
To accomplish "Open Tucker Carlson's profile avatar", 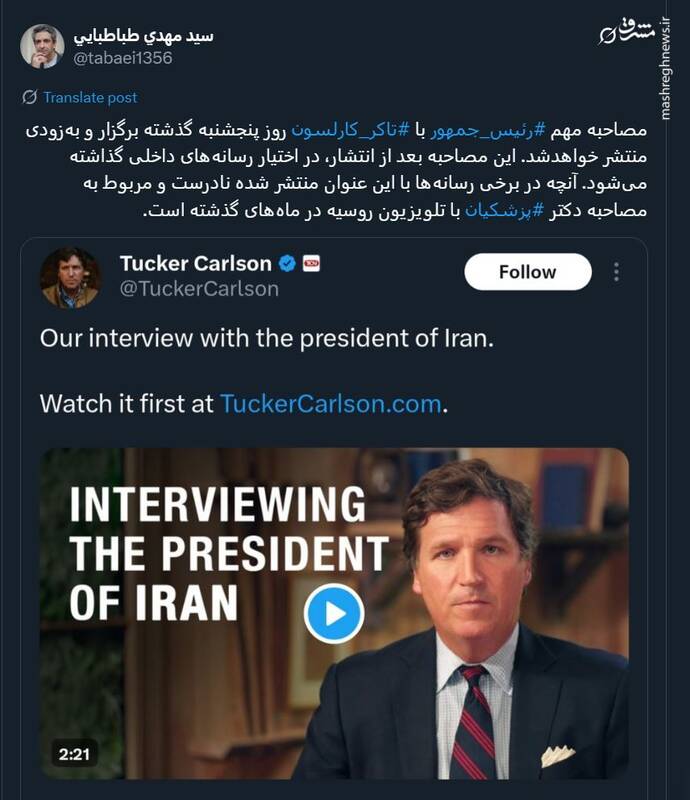I will [70, 277].
